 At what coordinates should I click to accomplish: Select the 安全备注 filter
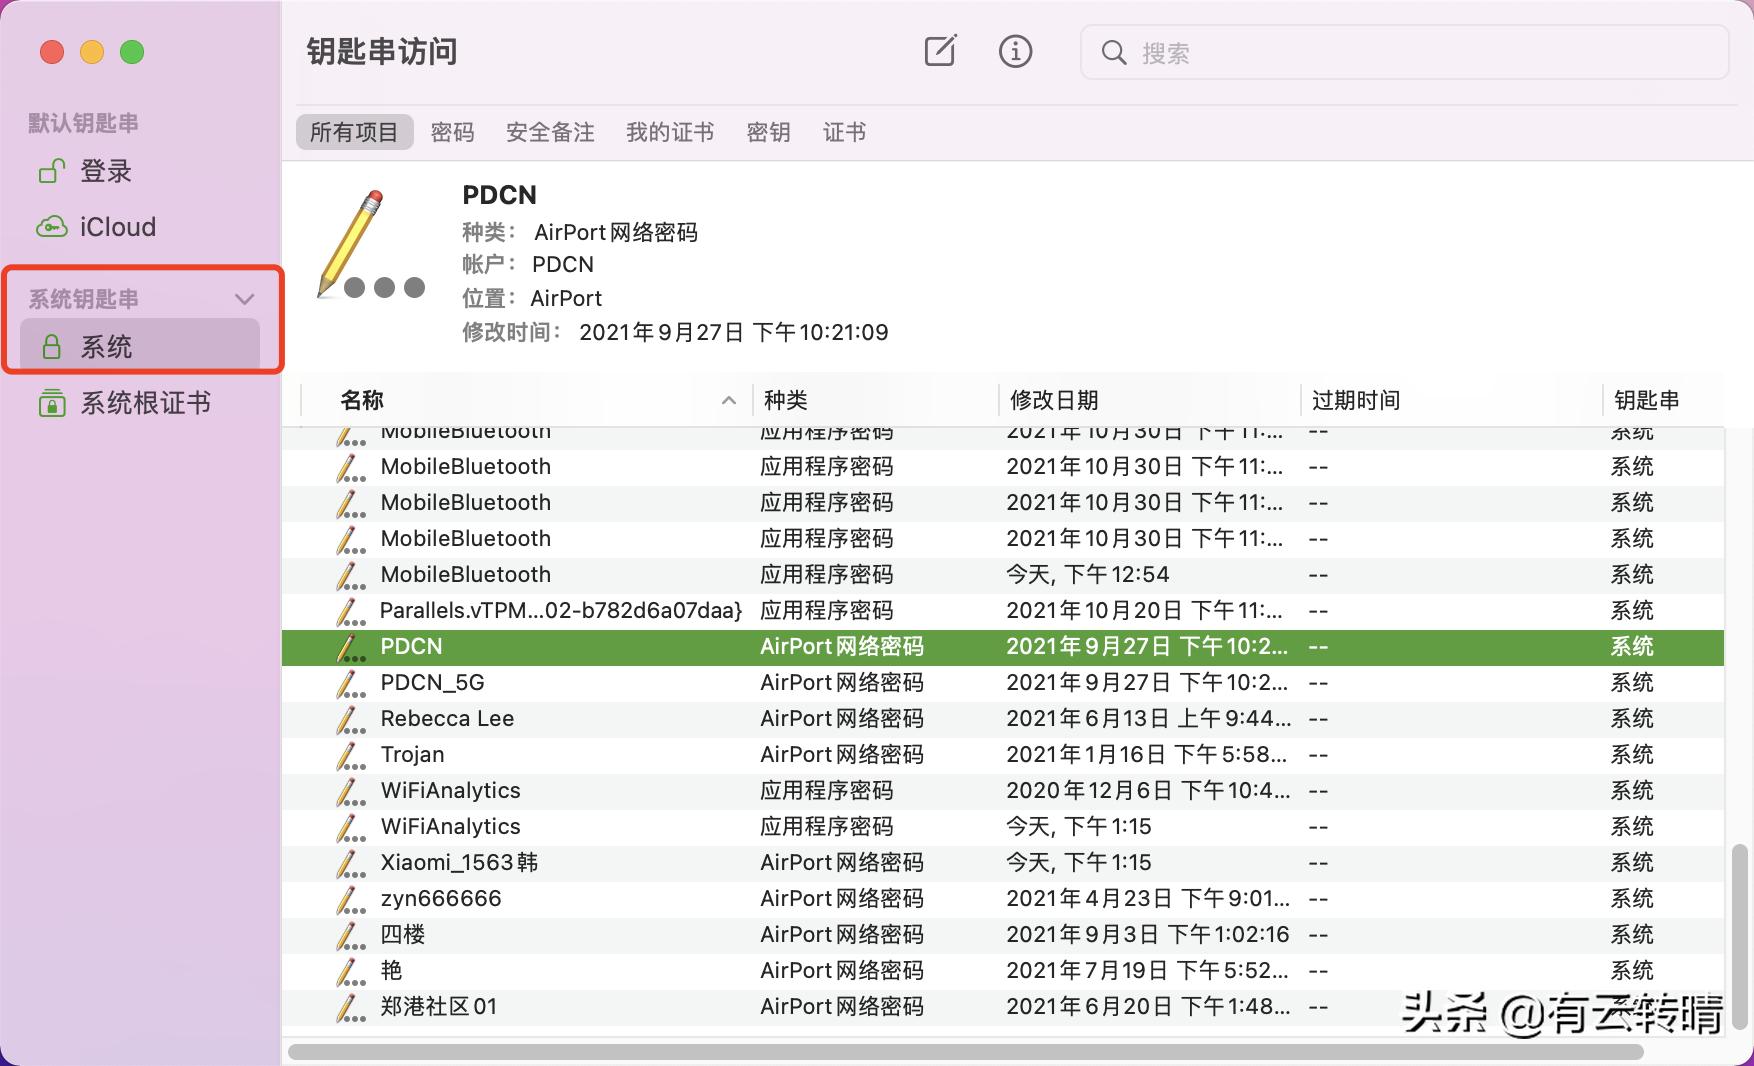[549, 131]
